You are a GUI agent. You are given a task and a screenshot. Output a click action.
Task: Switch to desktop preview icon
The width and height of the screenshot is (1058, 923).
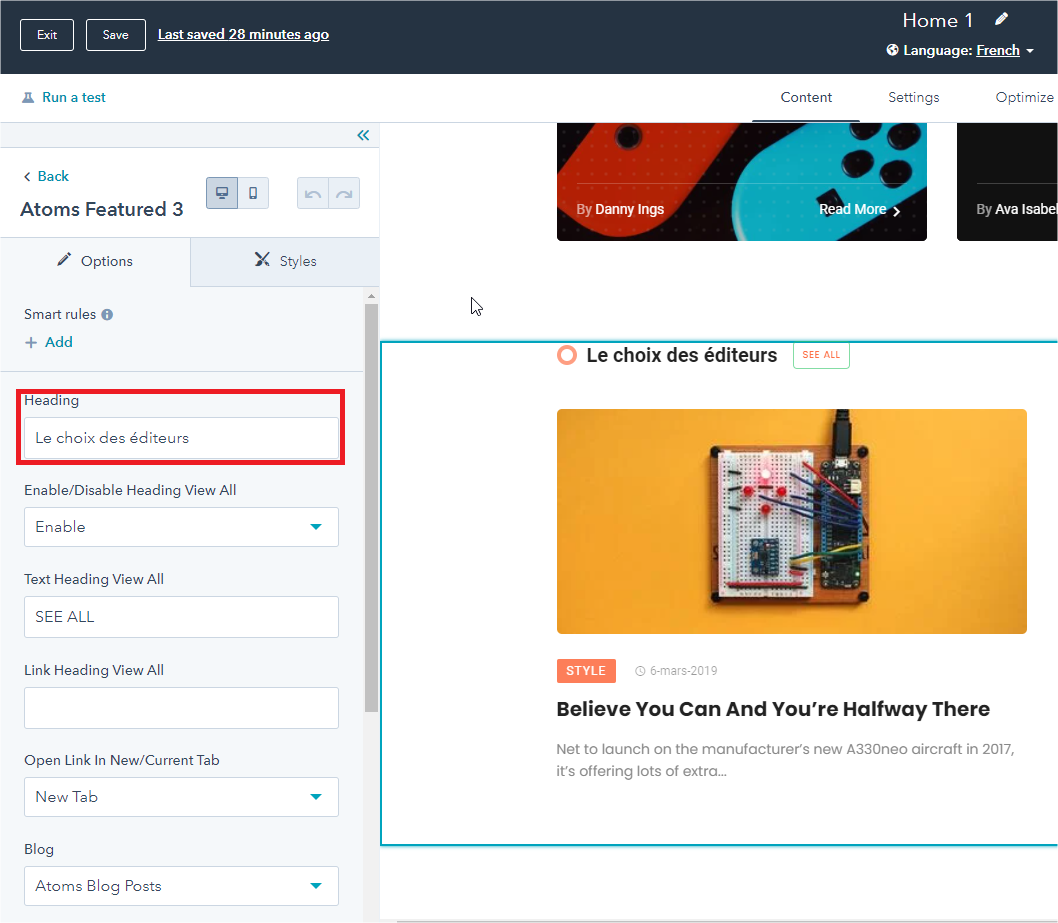222,193
